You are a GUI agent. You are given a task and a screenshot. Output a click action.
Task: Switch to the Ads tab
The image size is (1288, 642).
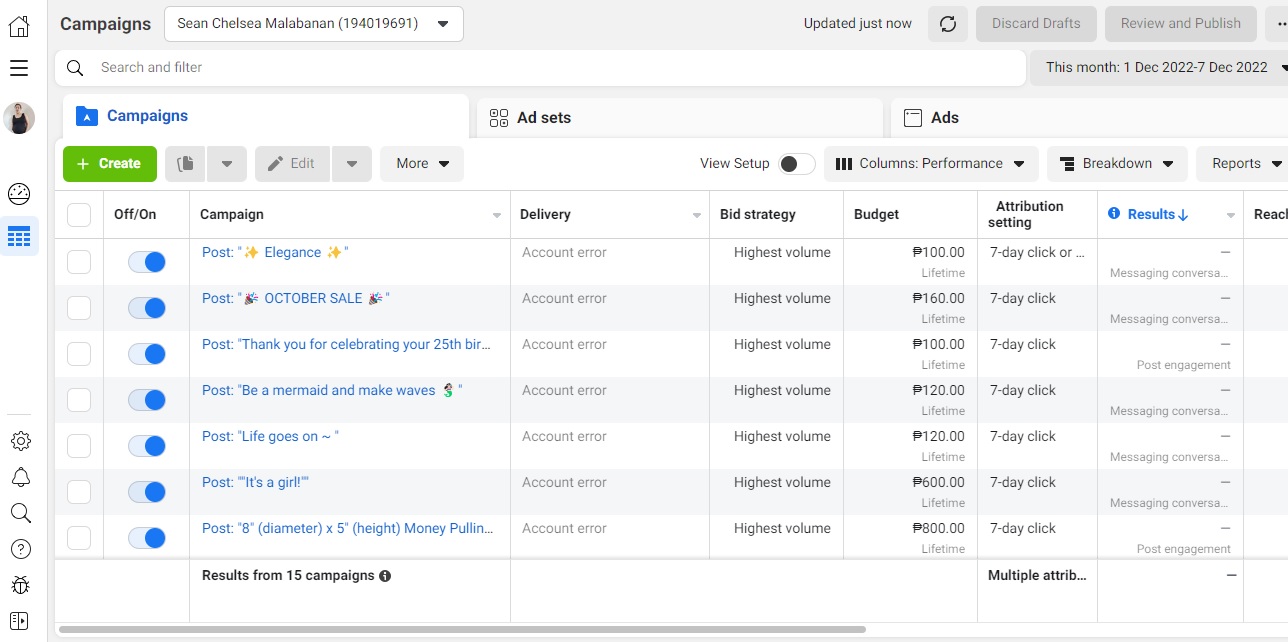click(944, 118)
